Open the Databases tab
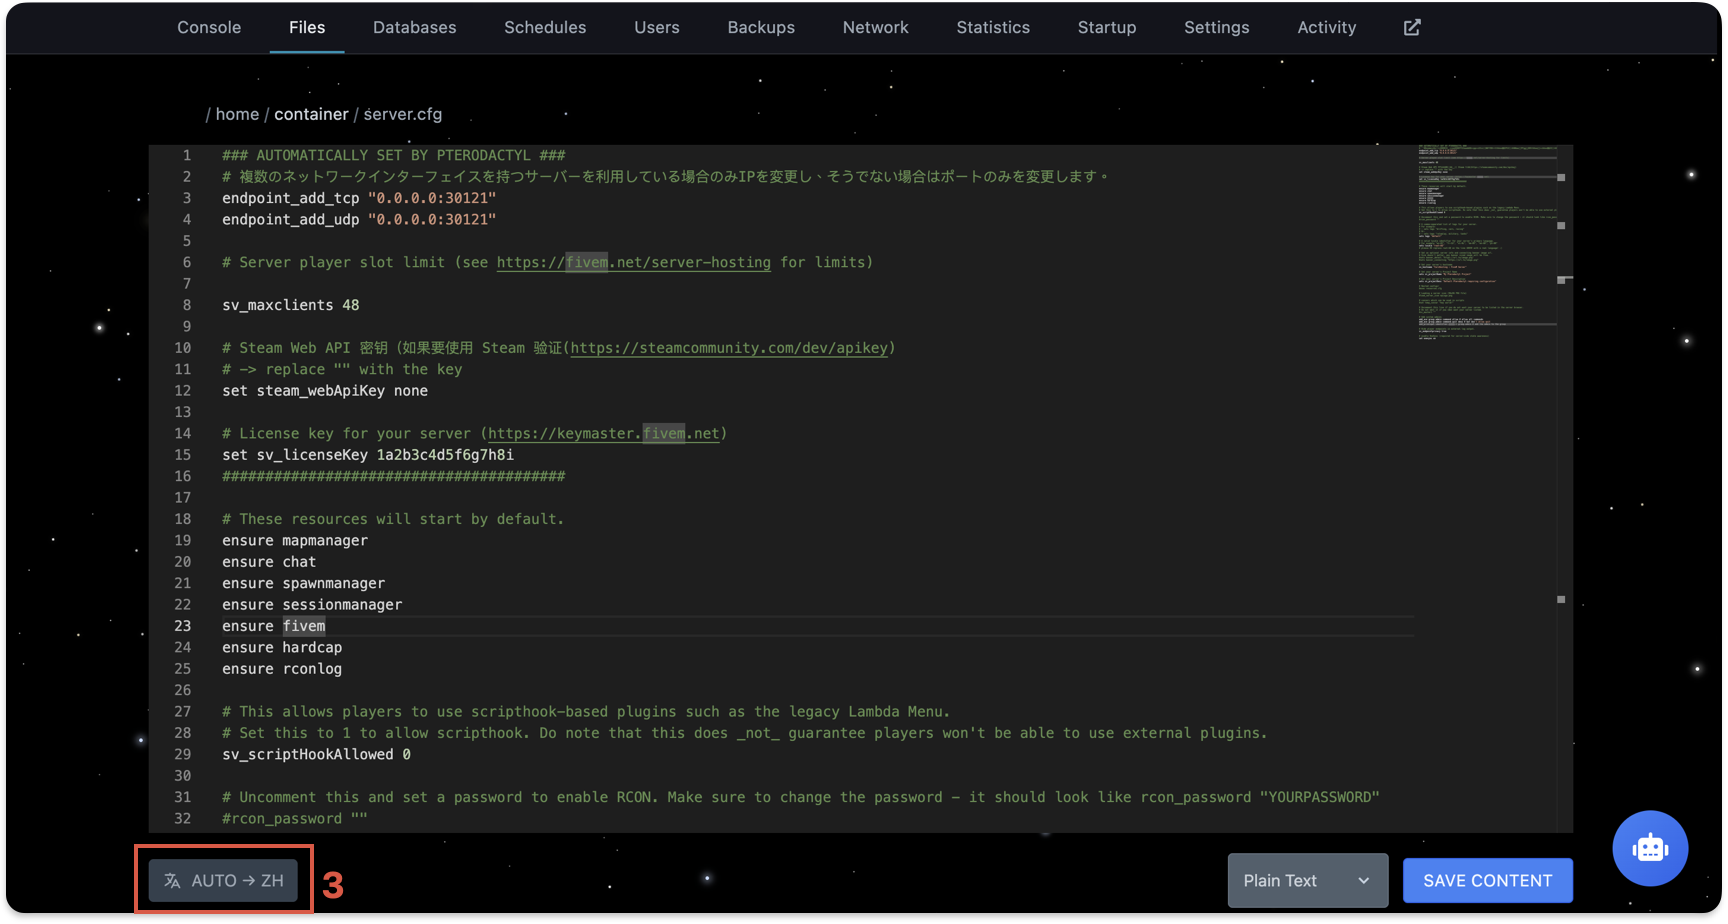This screenshot has width=1728, height=924. [414, 27]
